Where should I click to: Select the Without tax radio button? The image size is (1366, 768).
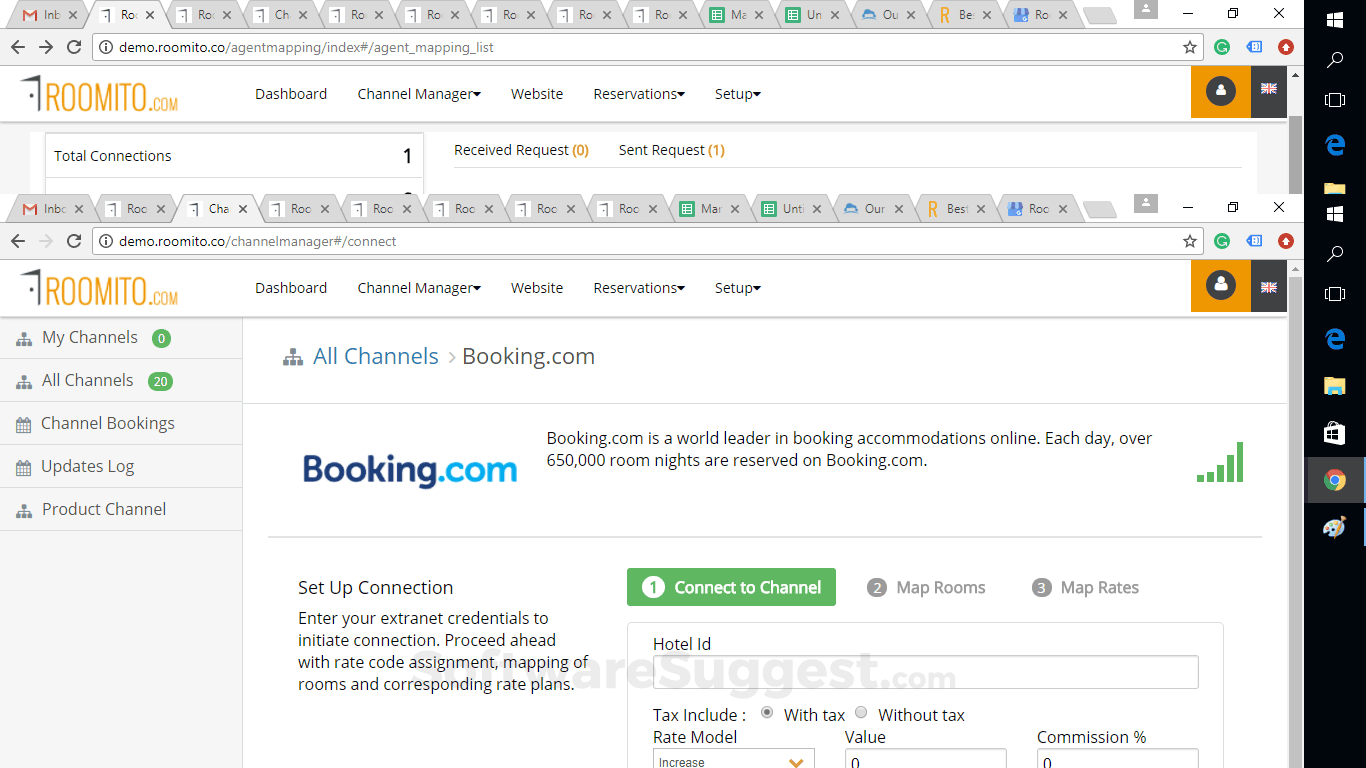pyautogui.click(x=861, y=712)
